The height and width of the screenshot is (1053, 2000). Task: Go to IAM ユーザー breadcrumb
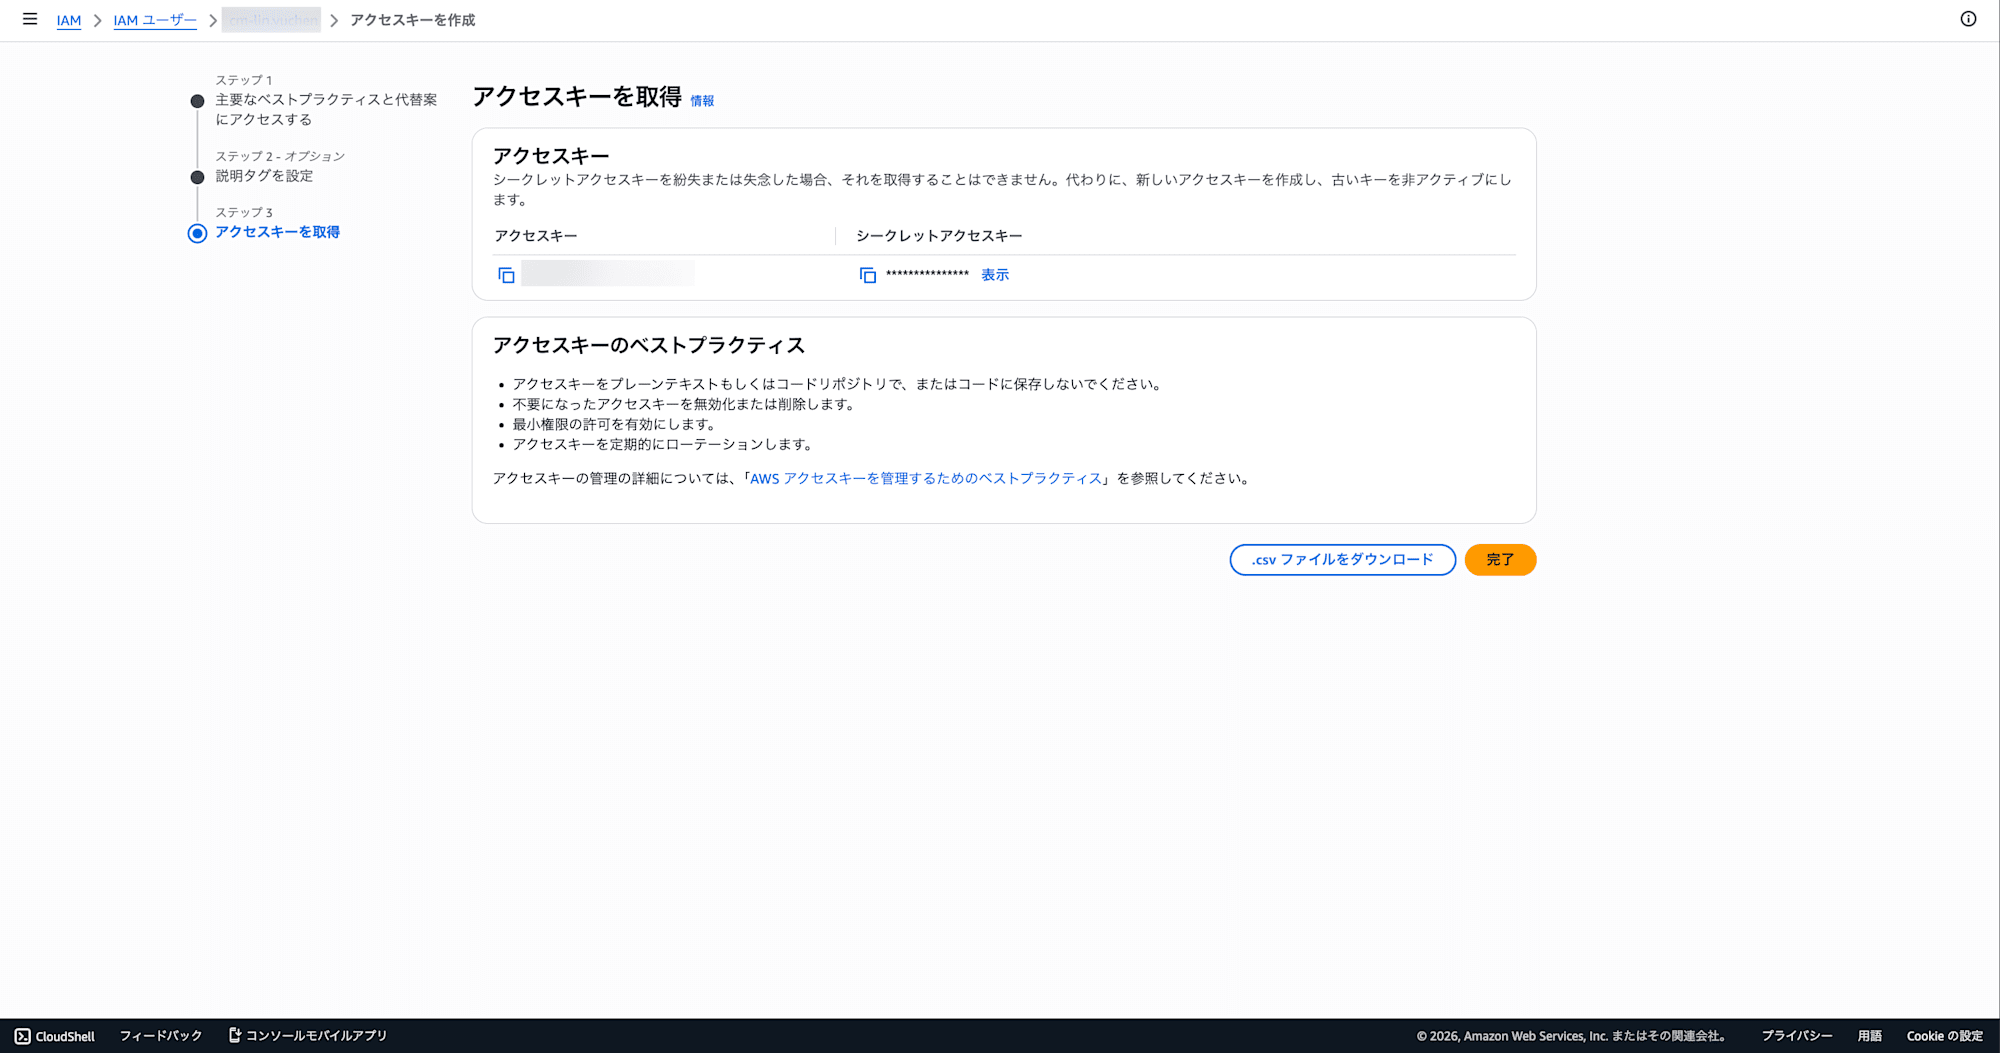point(155,20)
